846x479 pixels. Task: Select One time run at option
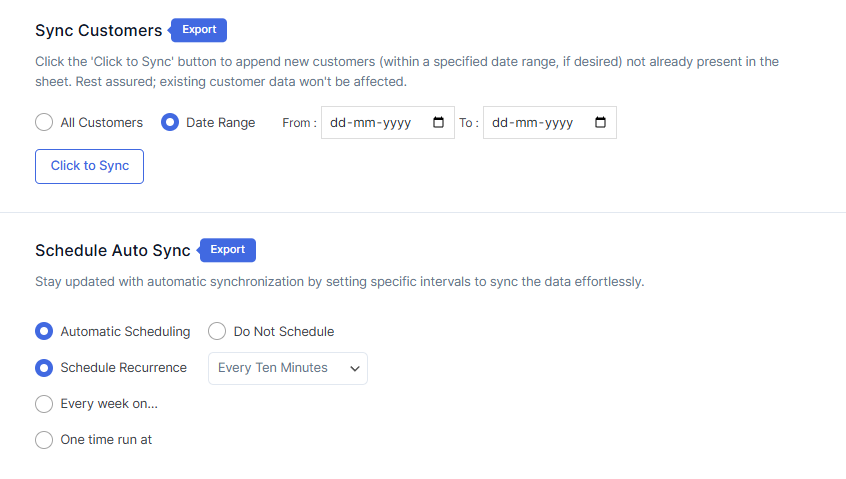coord(44,440)
